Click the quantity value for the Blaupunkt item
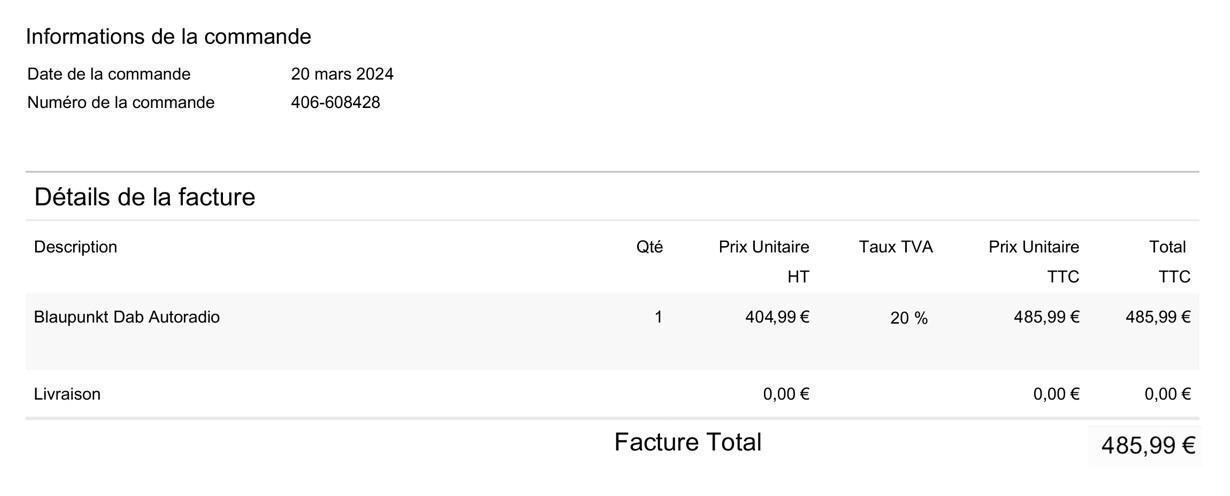1230x496 pixels. 658,317
